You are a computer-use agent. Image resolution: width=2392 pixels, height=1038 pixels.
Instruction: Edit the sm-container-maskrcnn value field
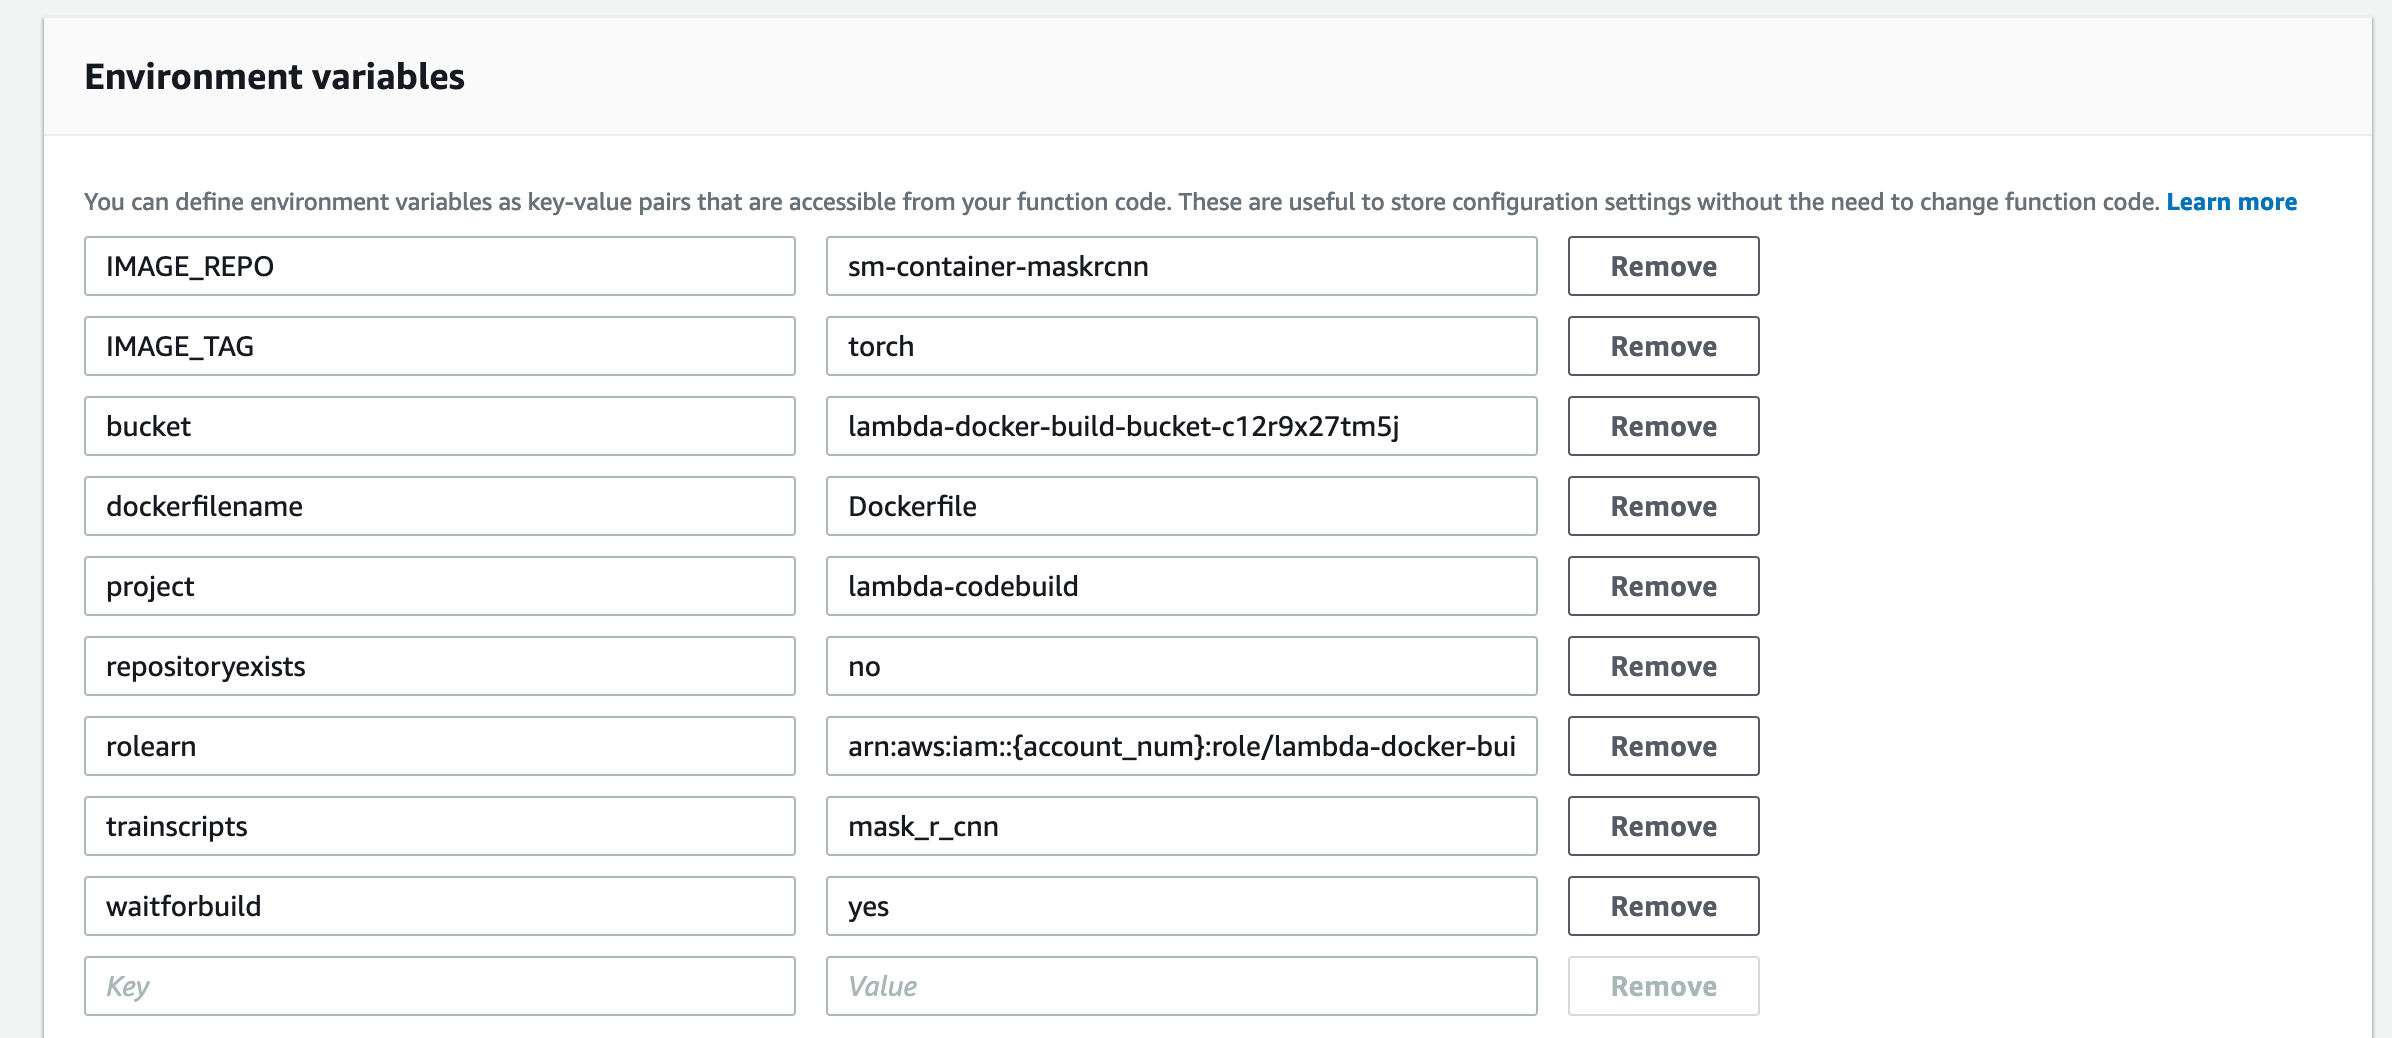pos(1181,266)
